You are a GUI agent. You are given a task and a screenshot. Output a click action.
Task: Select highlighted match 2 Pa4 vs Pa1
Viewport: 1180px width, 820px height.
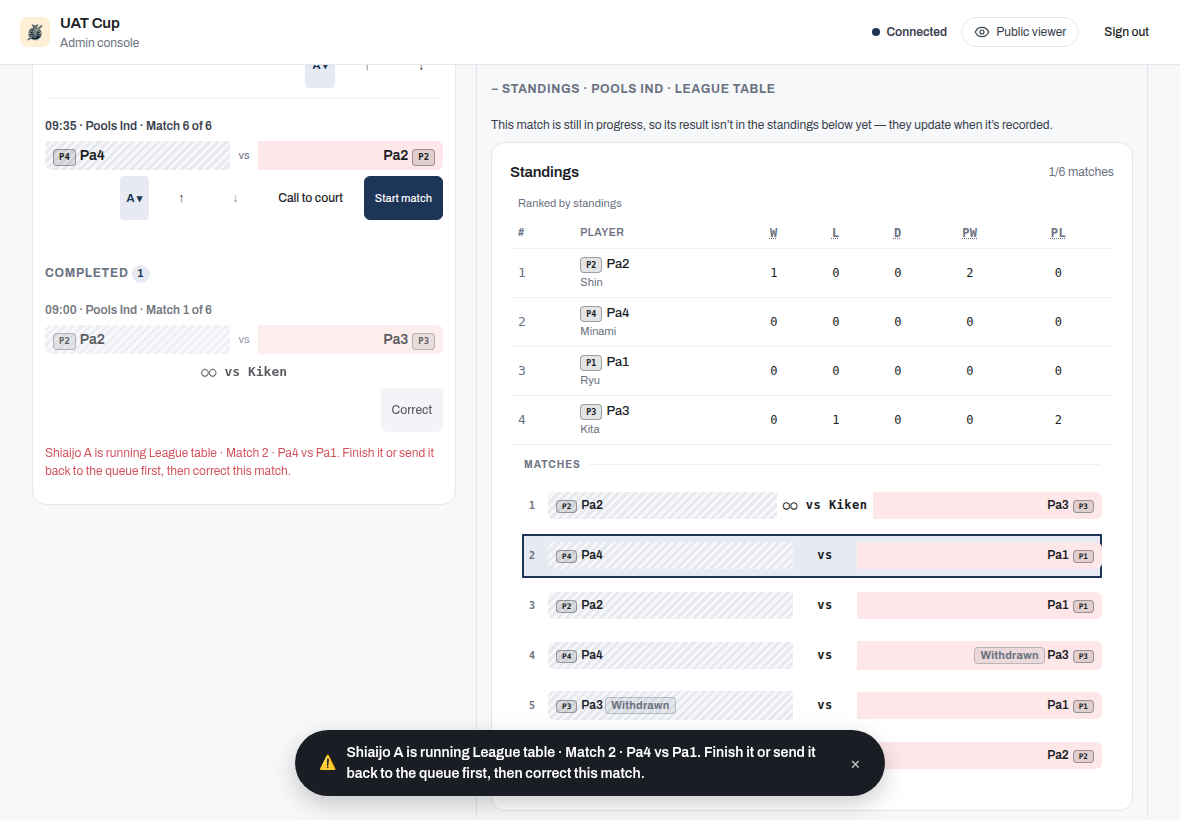coord(812,556)
